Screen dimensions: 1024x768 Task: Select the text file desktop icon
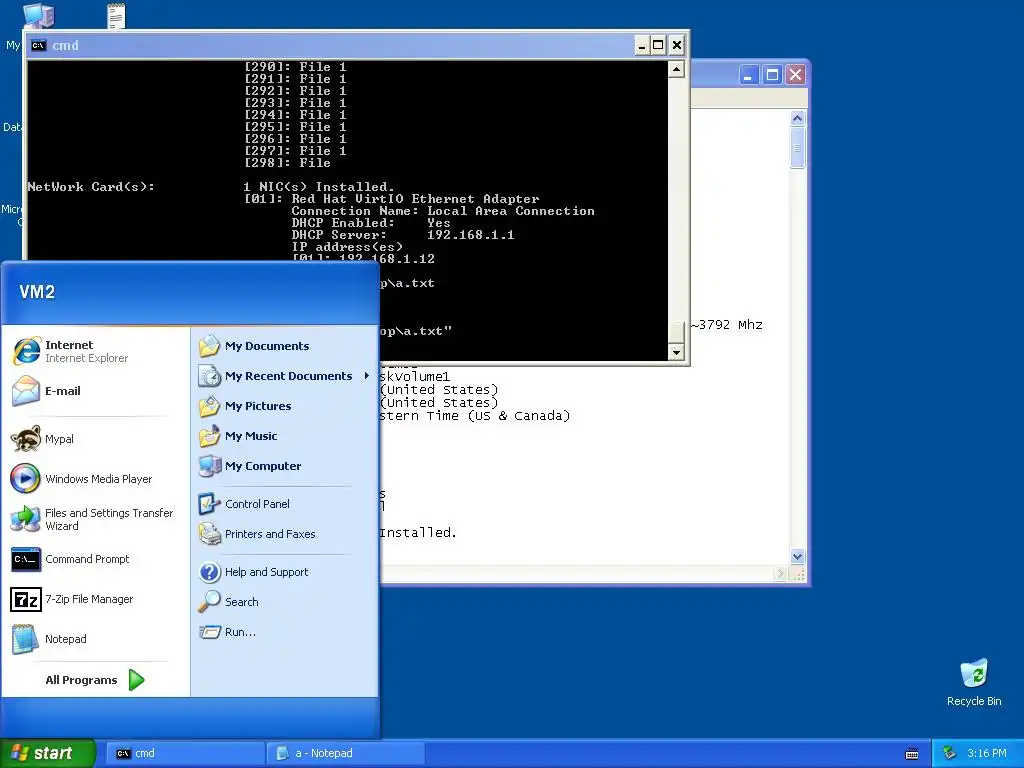point(116,16)
